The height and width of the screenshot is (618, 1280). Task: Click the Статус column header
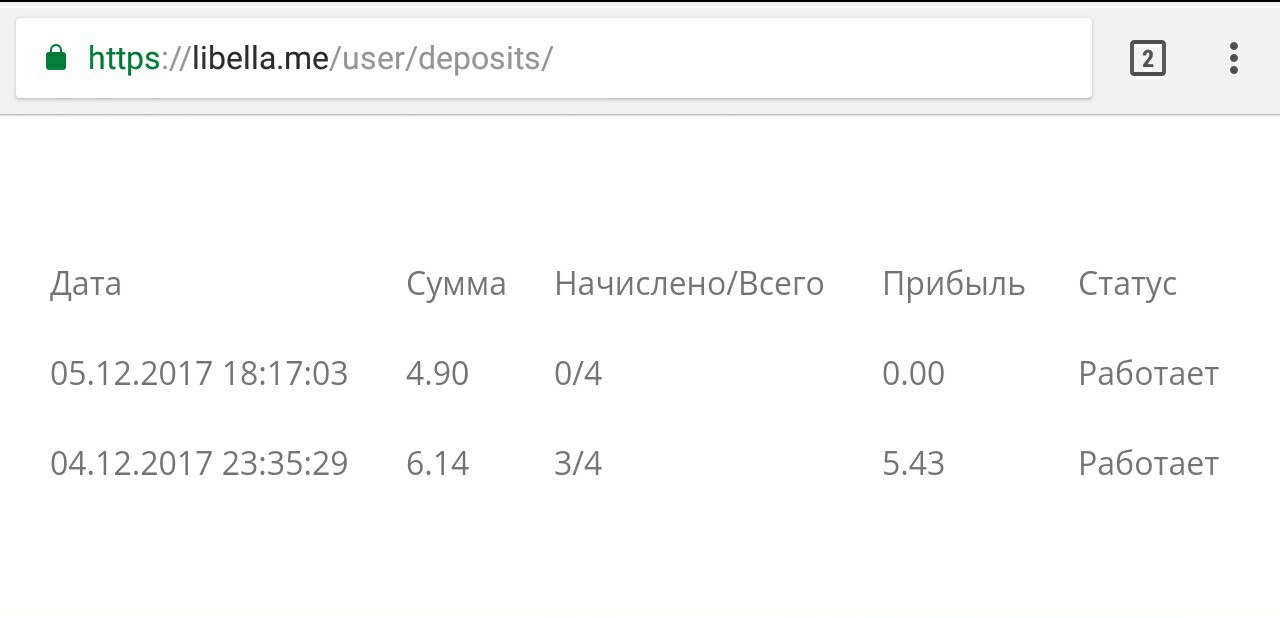[1128, 286]
